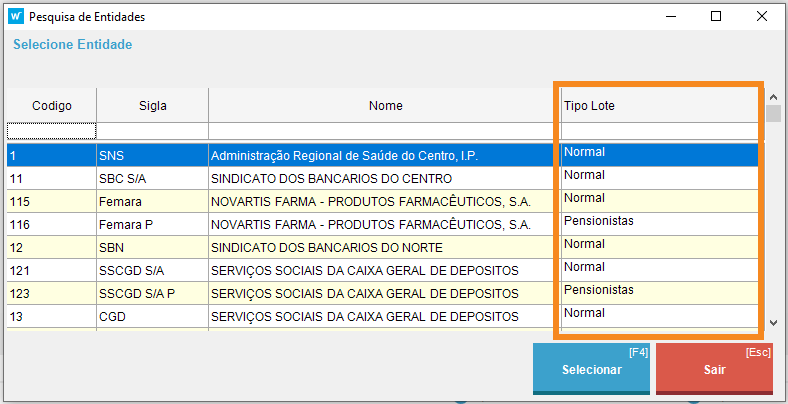The image size is (788, 404).
Task: Sort by Codigo column header
Action: tap(52, 105)
